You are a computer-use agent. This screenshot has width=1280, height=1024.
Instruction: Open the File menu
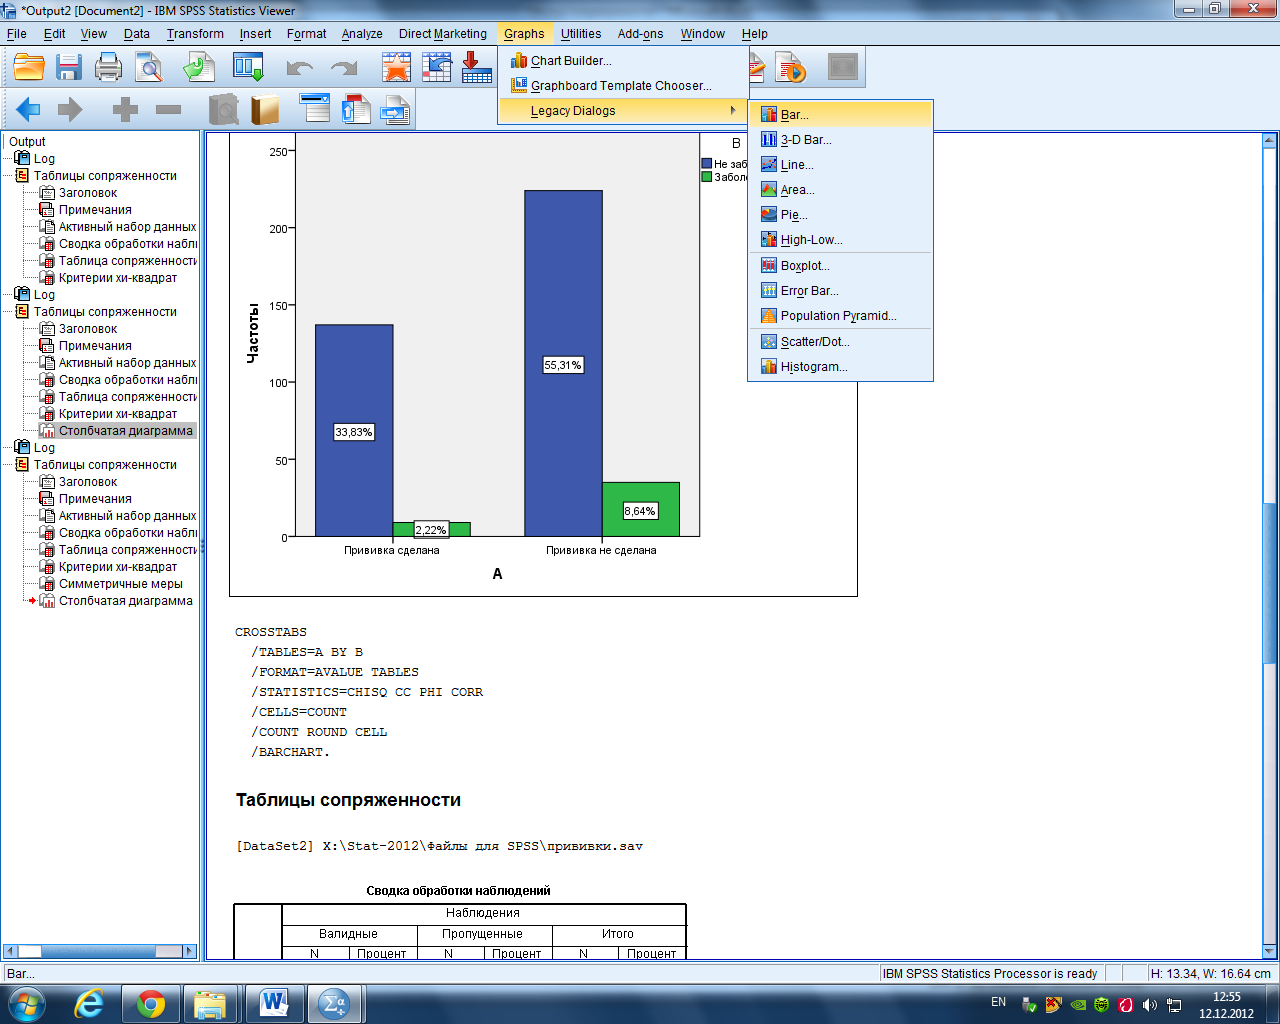[x=17, y=34]
